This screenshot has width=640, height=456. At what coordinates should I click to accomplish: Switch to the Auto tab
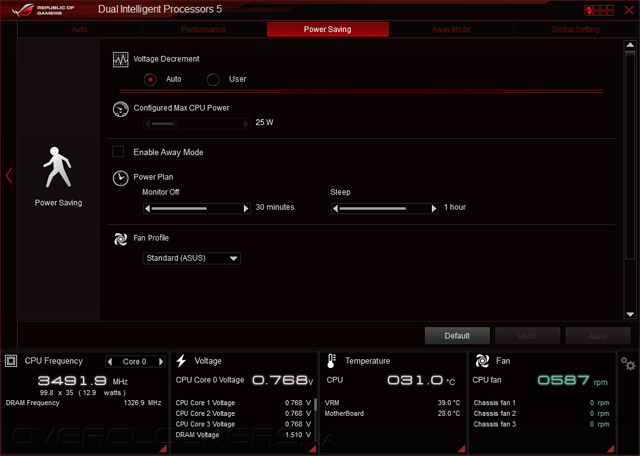[79, 29]
